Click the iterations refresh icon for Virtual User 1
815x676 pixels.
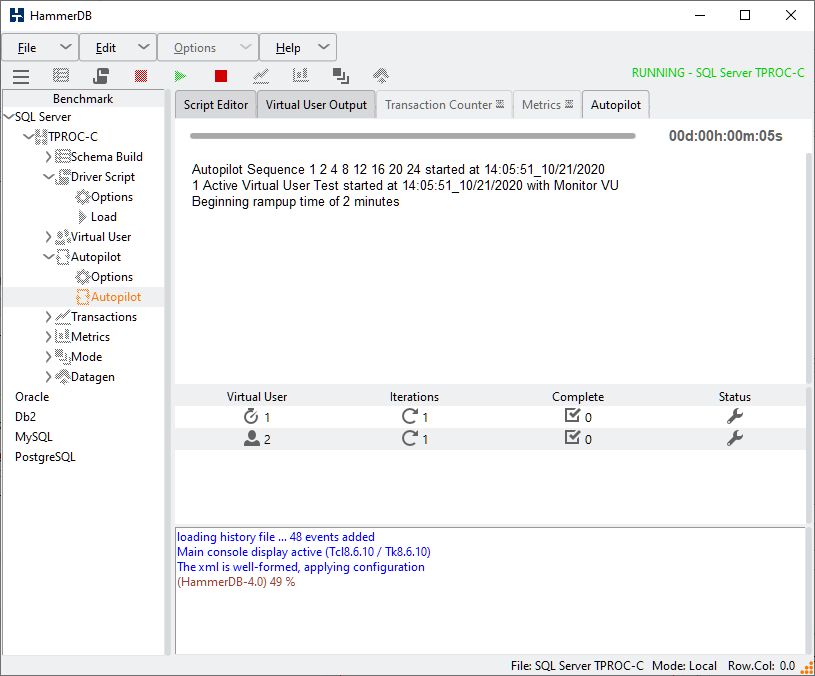coord(410,416)
